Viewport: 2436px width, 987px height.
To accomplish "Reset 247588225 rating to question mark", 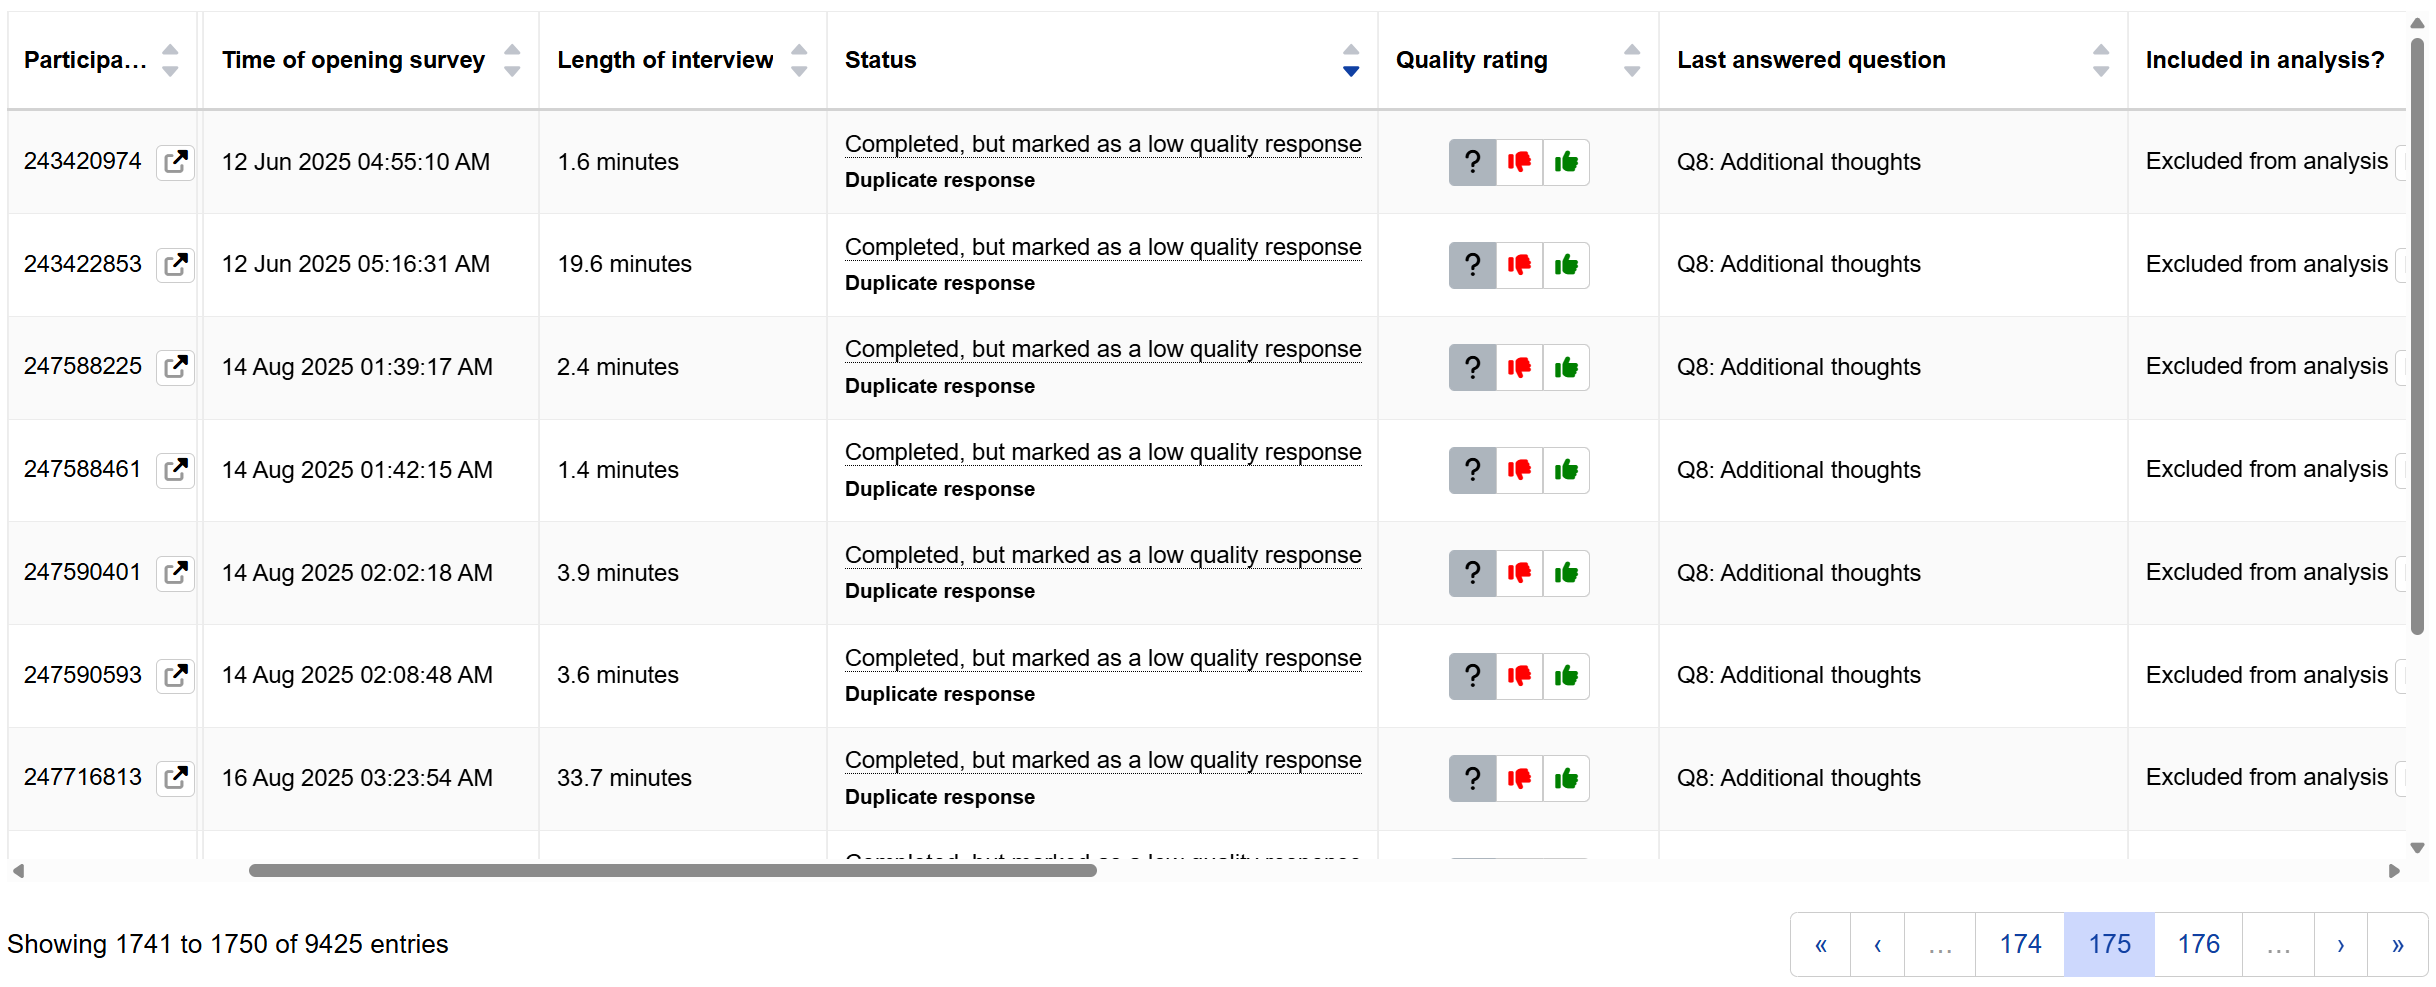I will tap(1472, 367).
